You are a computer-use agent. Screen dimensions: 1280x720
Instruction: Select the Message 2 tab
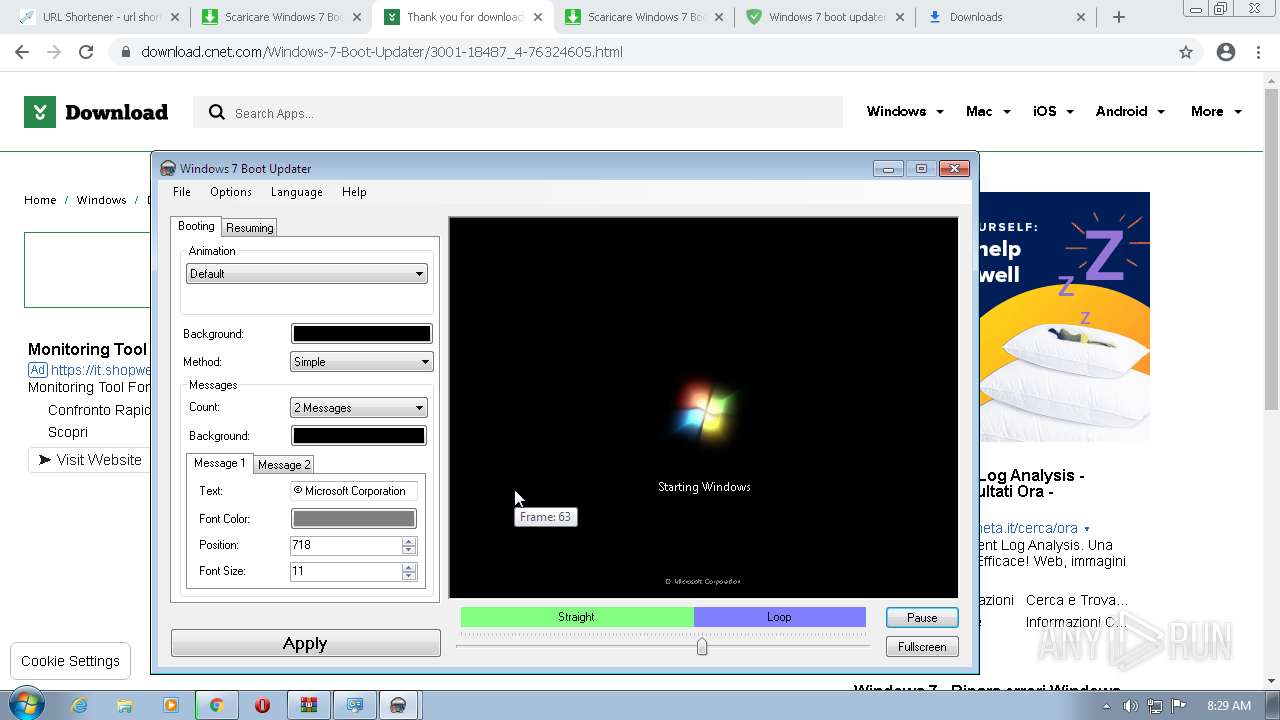(284, 465)
